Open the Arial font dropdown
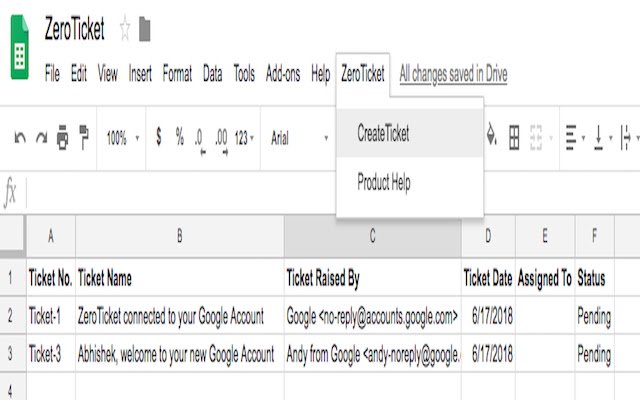The height and width of the screenshot is (400, 640). [299, 138]
